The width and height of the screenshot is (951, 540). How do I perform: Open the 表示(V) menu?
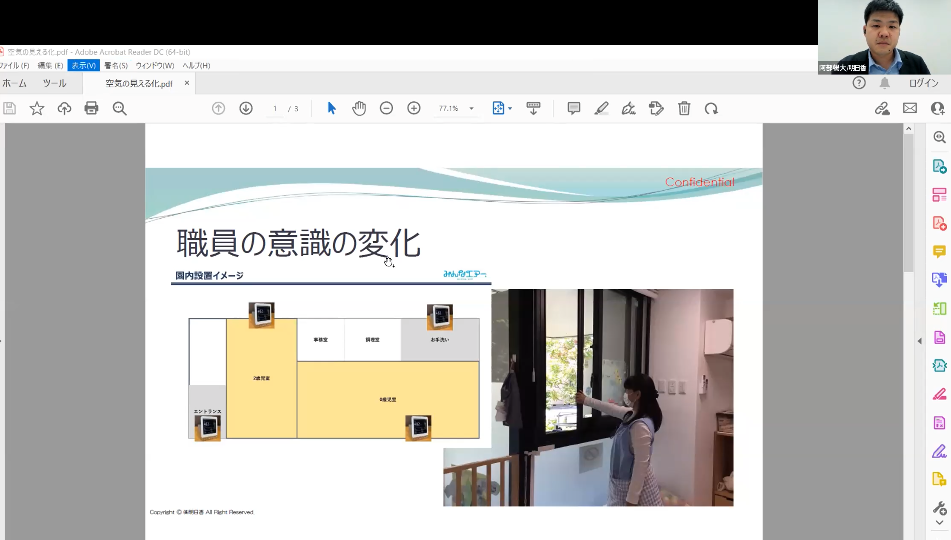tap(84, 66)
